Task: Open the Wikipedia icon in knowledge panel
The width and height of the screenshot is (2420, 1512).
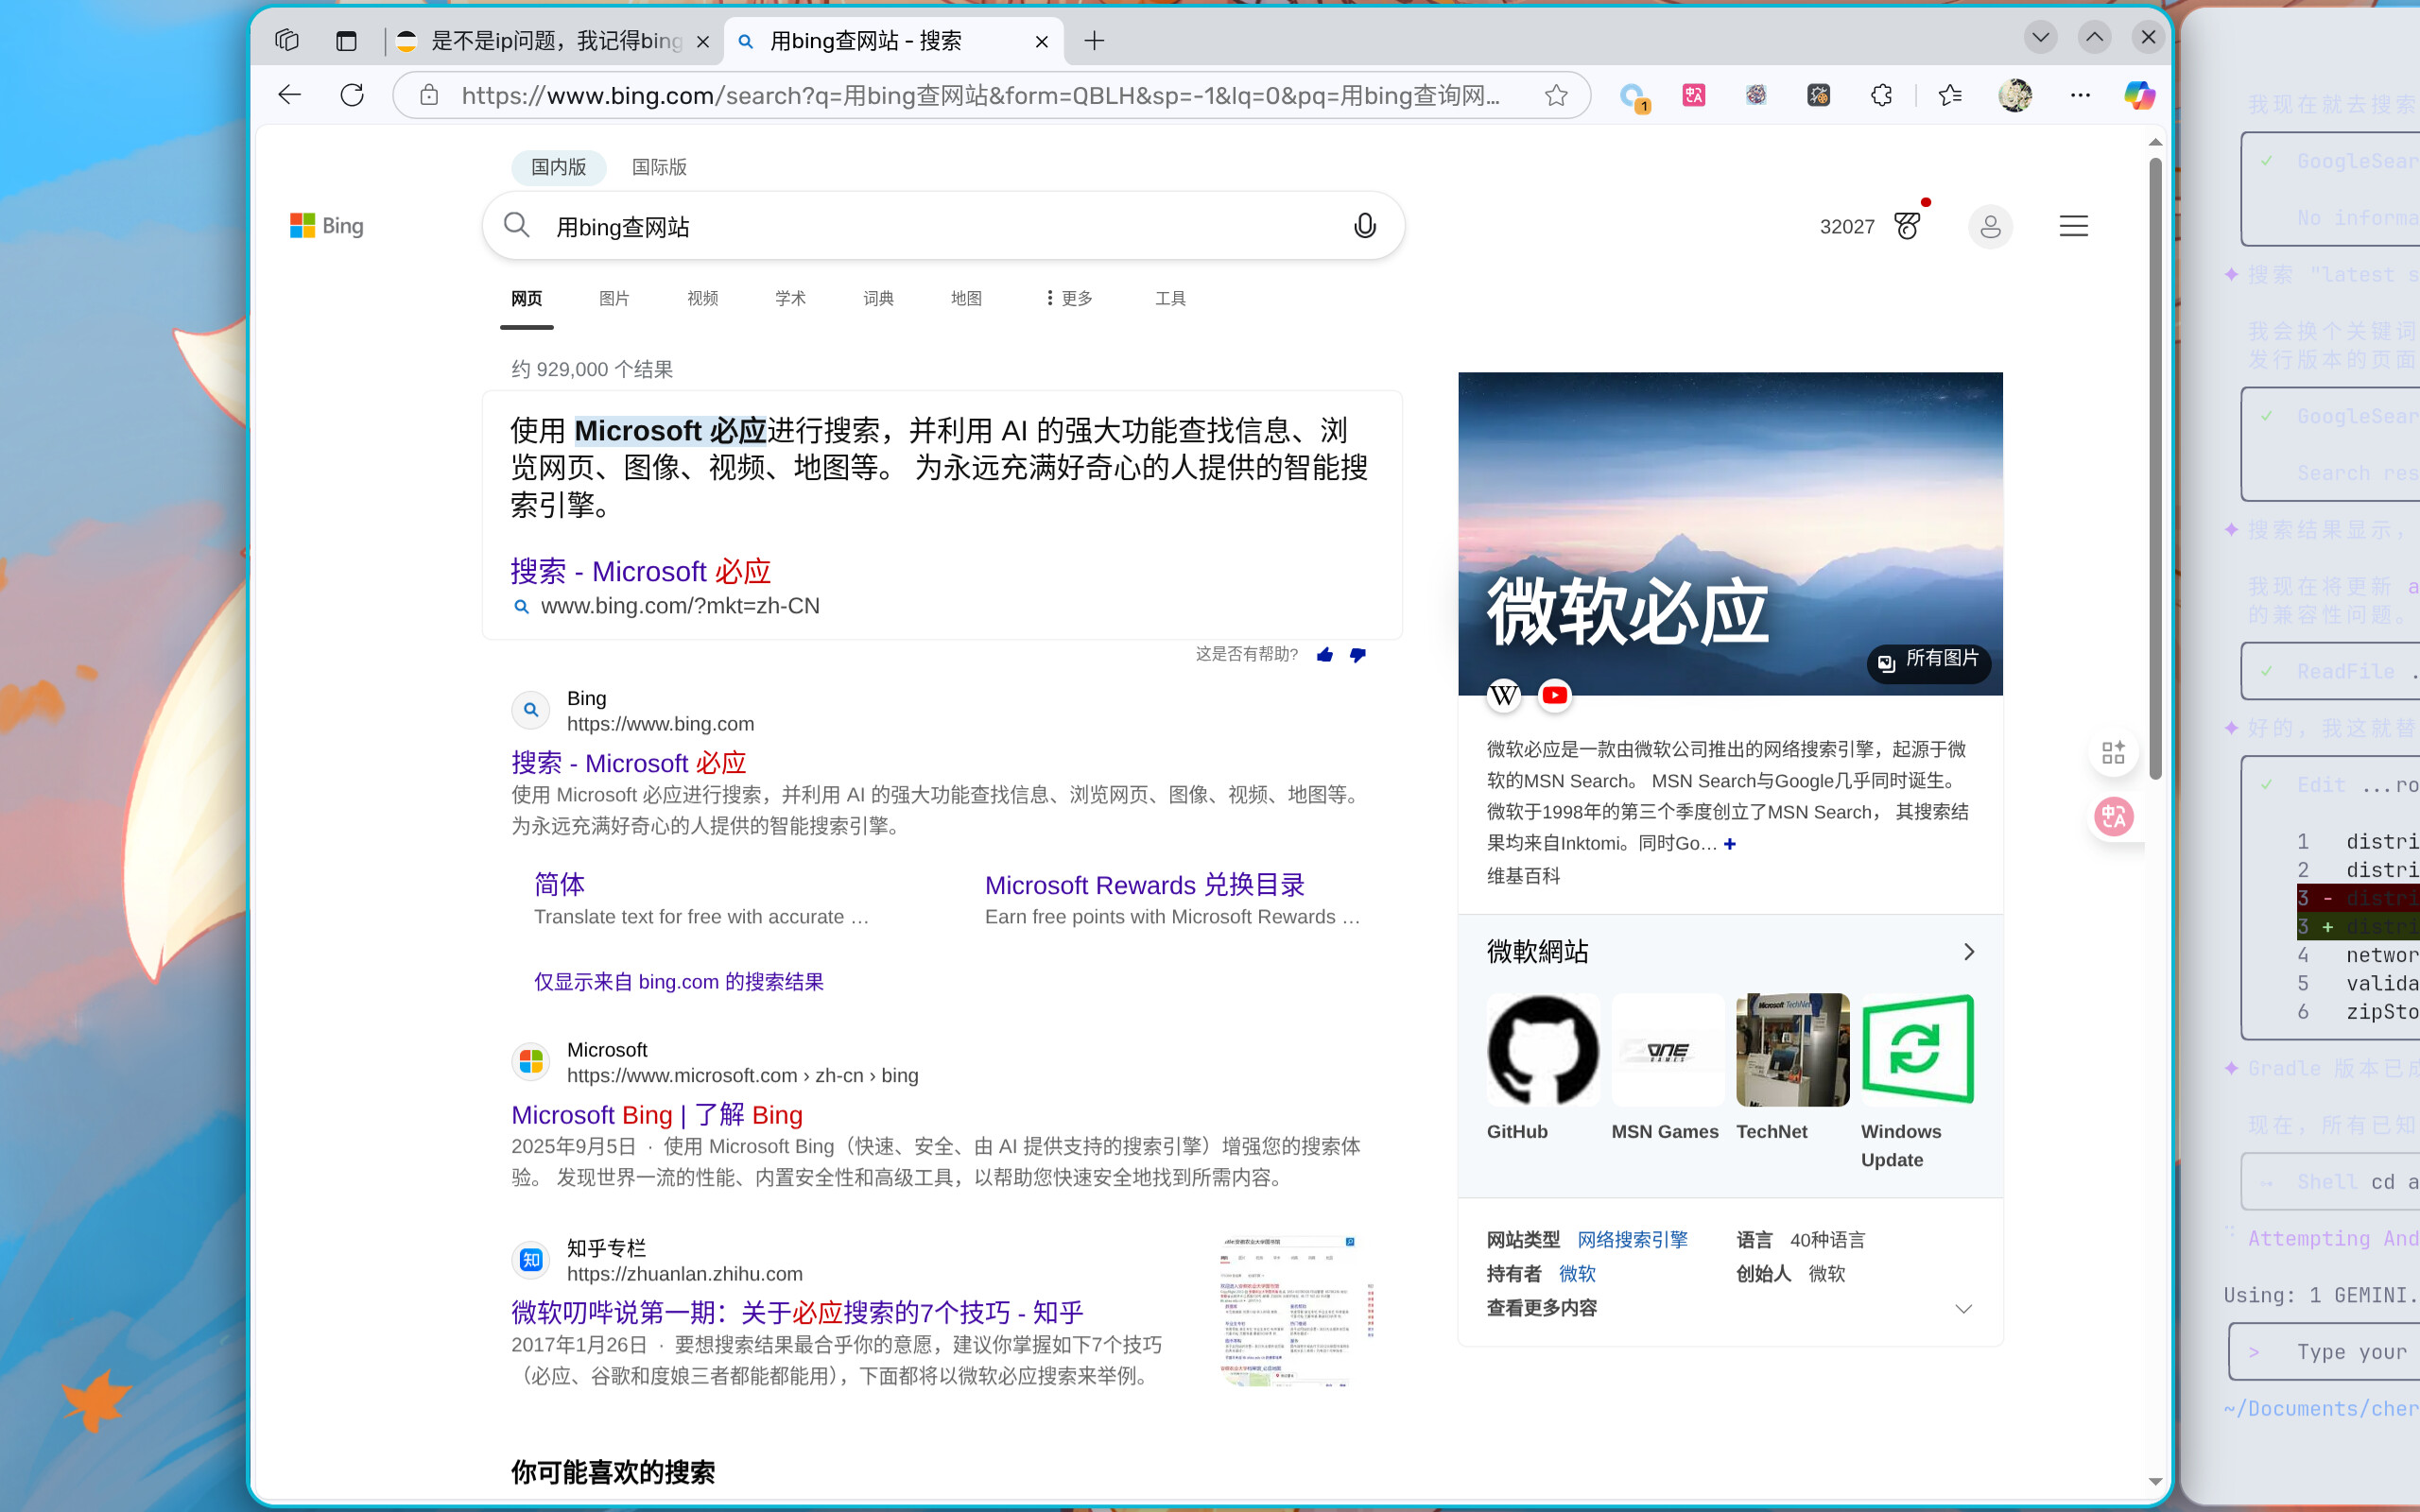Action: pyautogui.click(x=1504, y=695)
